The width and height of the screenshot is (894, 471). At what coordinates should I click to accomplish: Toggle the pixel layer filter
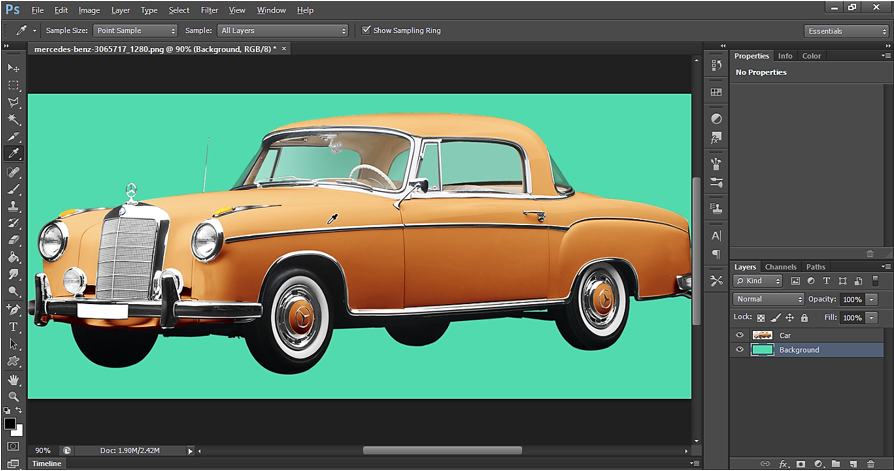(x=795, y=281)
